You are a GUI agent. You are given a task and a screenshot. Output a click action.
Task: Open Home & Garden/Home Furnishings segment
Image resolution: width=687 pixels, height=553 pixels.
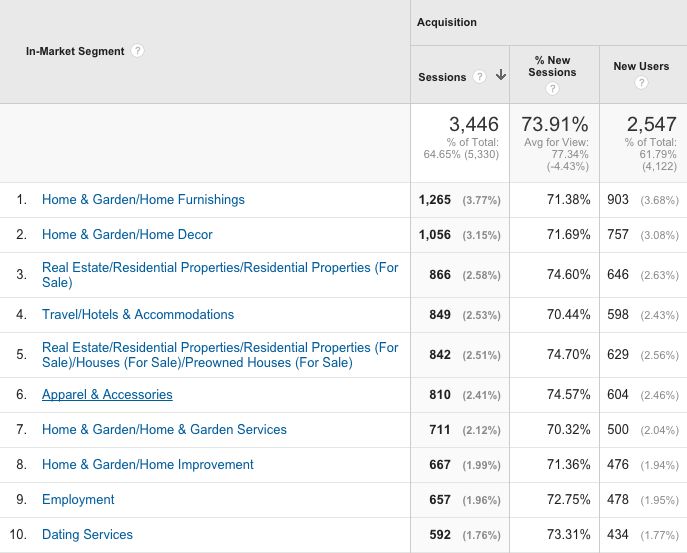point(143,199)
